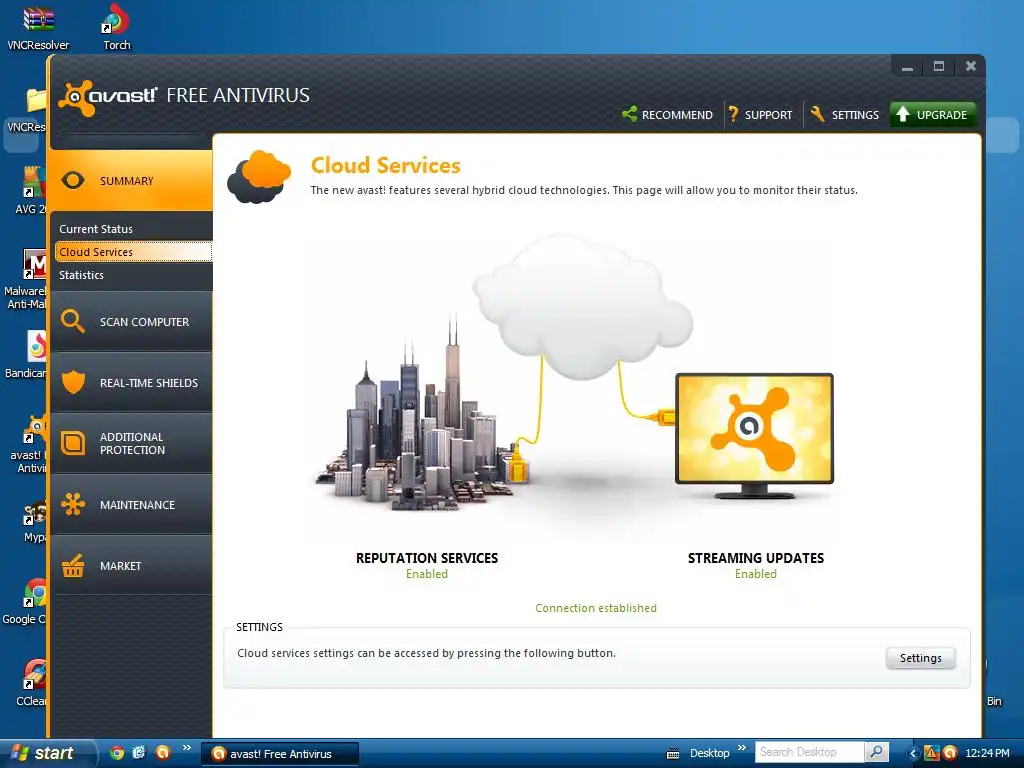Screen dimensions: 1024x768
Task: Open the Summary section label
Action: [127, 181]
